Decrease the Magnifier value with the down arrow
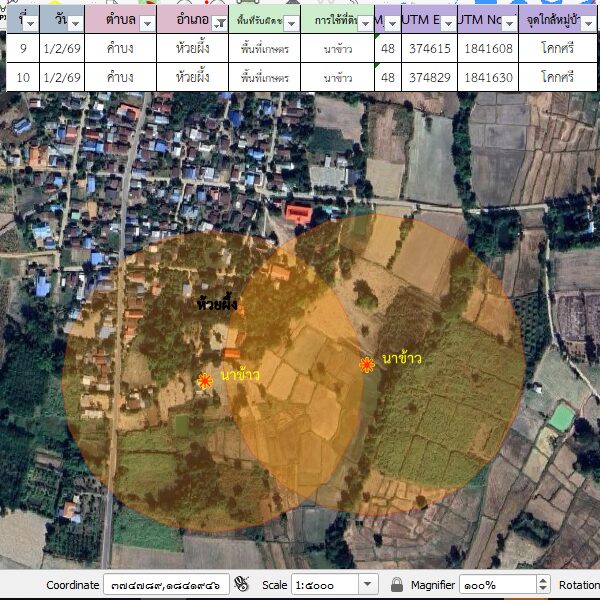This screenshot has width=600, height=600. [543, 589]
